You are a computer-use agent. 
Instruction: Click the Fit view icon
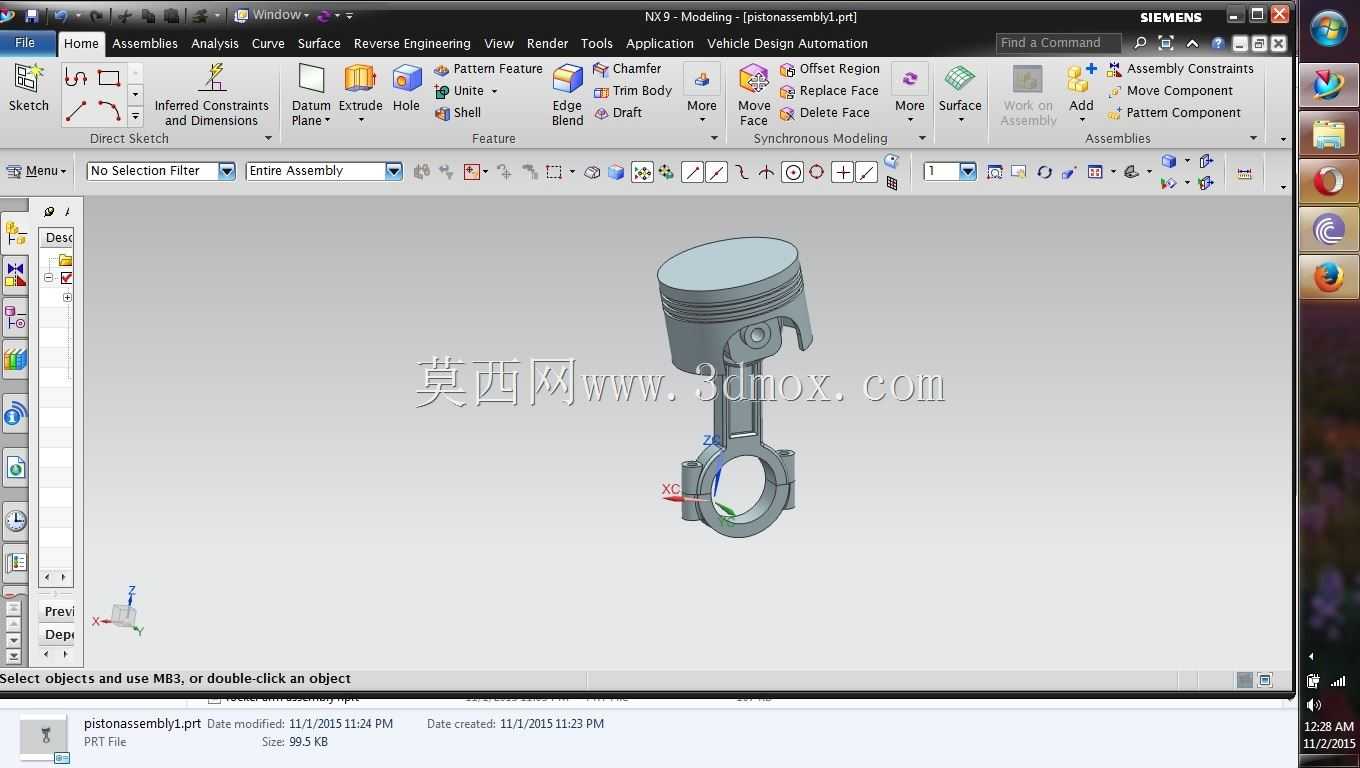994,172
